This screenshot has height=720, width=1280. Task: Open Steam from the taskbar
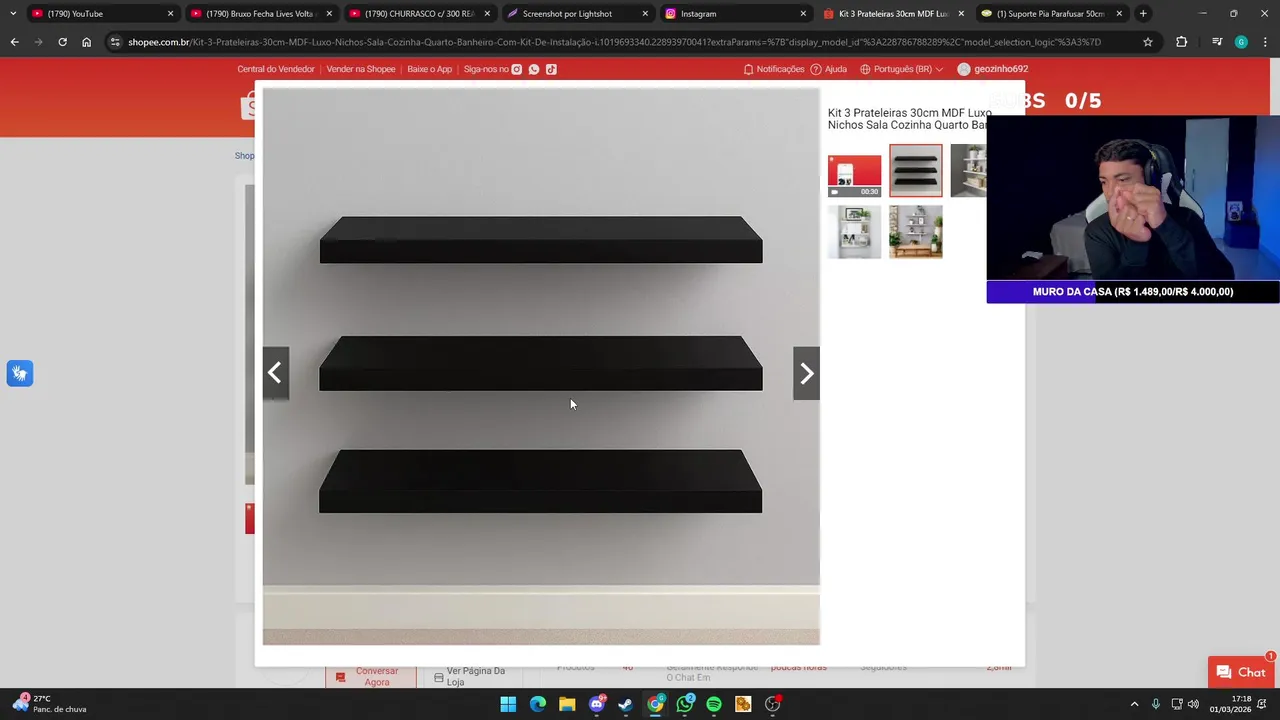tap(626, 704)
